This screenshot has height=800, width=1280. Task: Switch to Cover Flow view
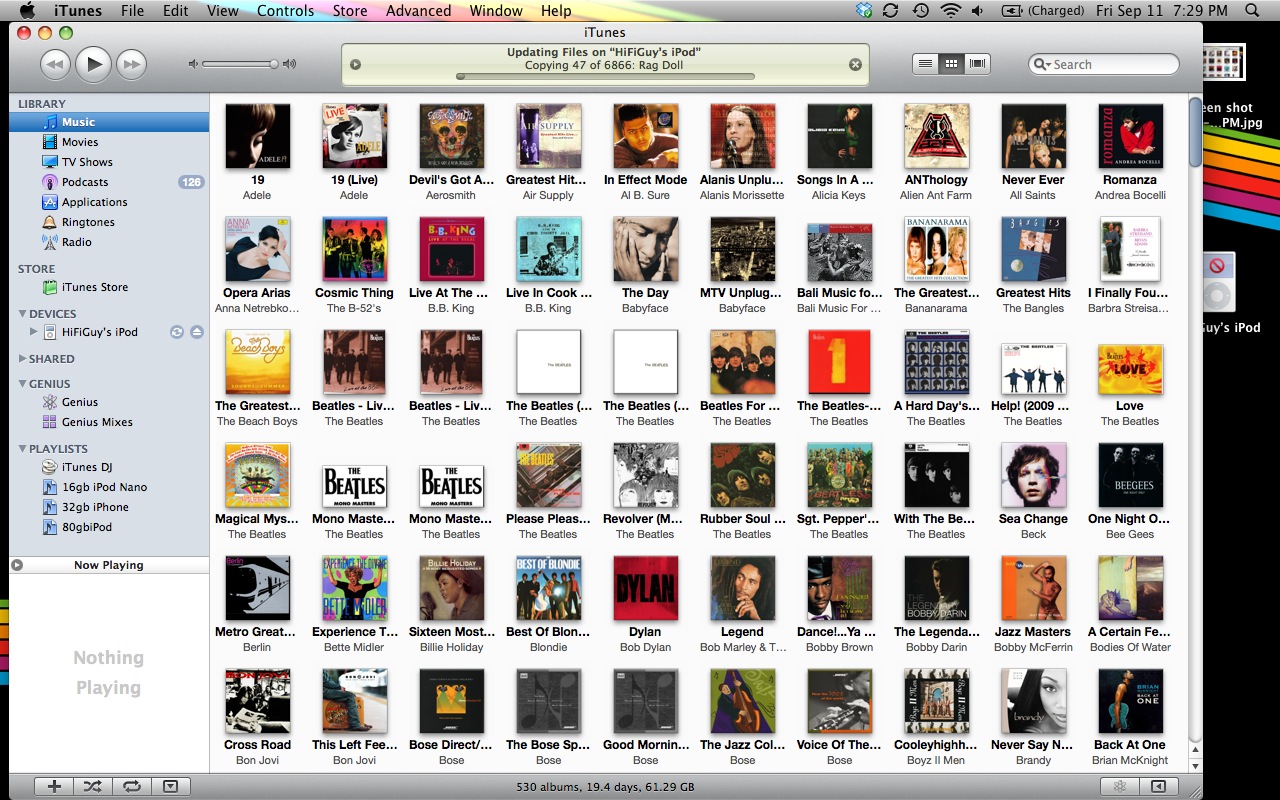[978, 64]
